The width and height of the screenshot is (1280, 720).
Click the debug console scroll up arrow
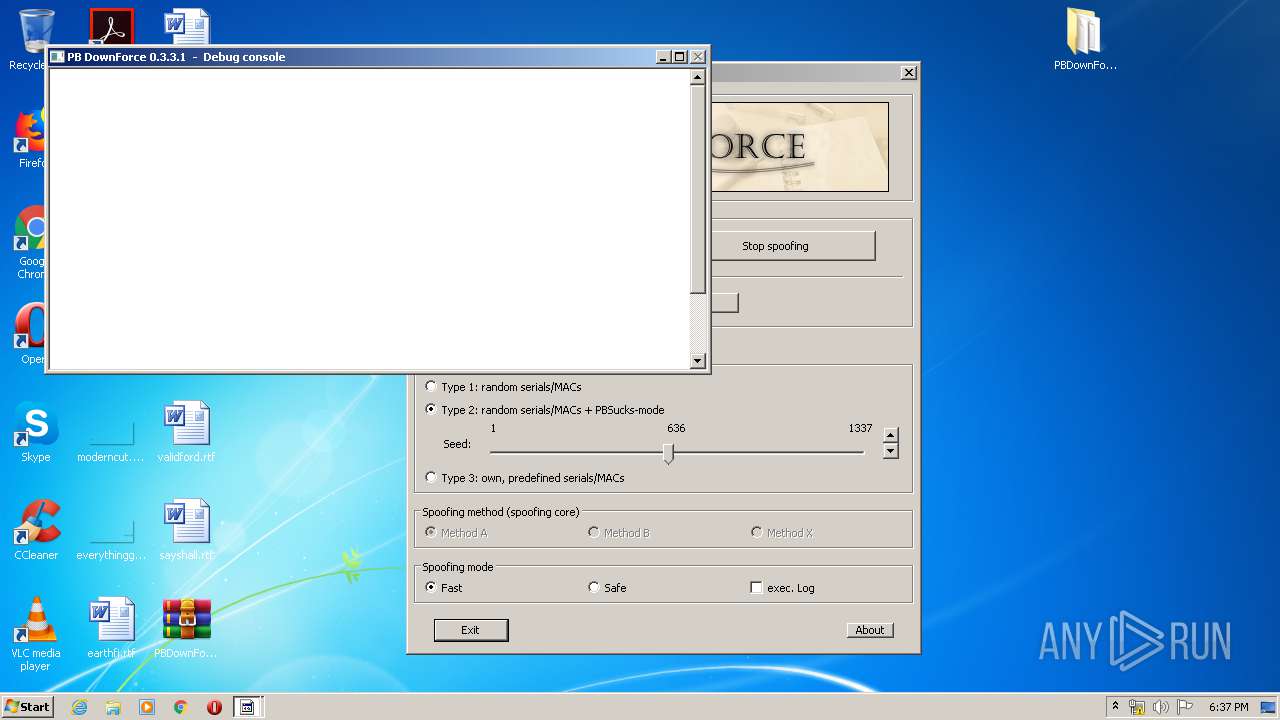(698, 77)
